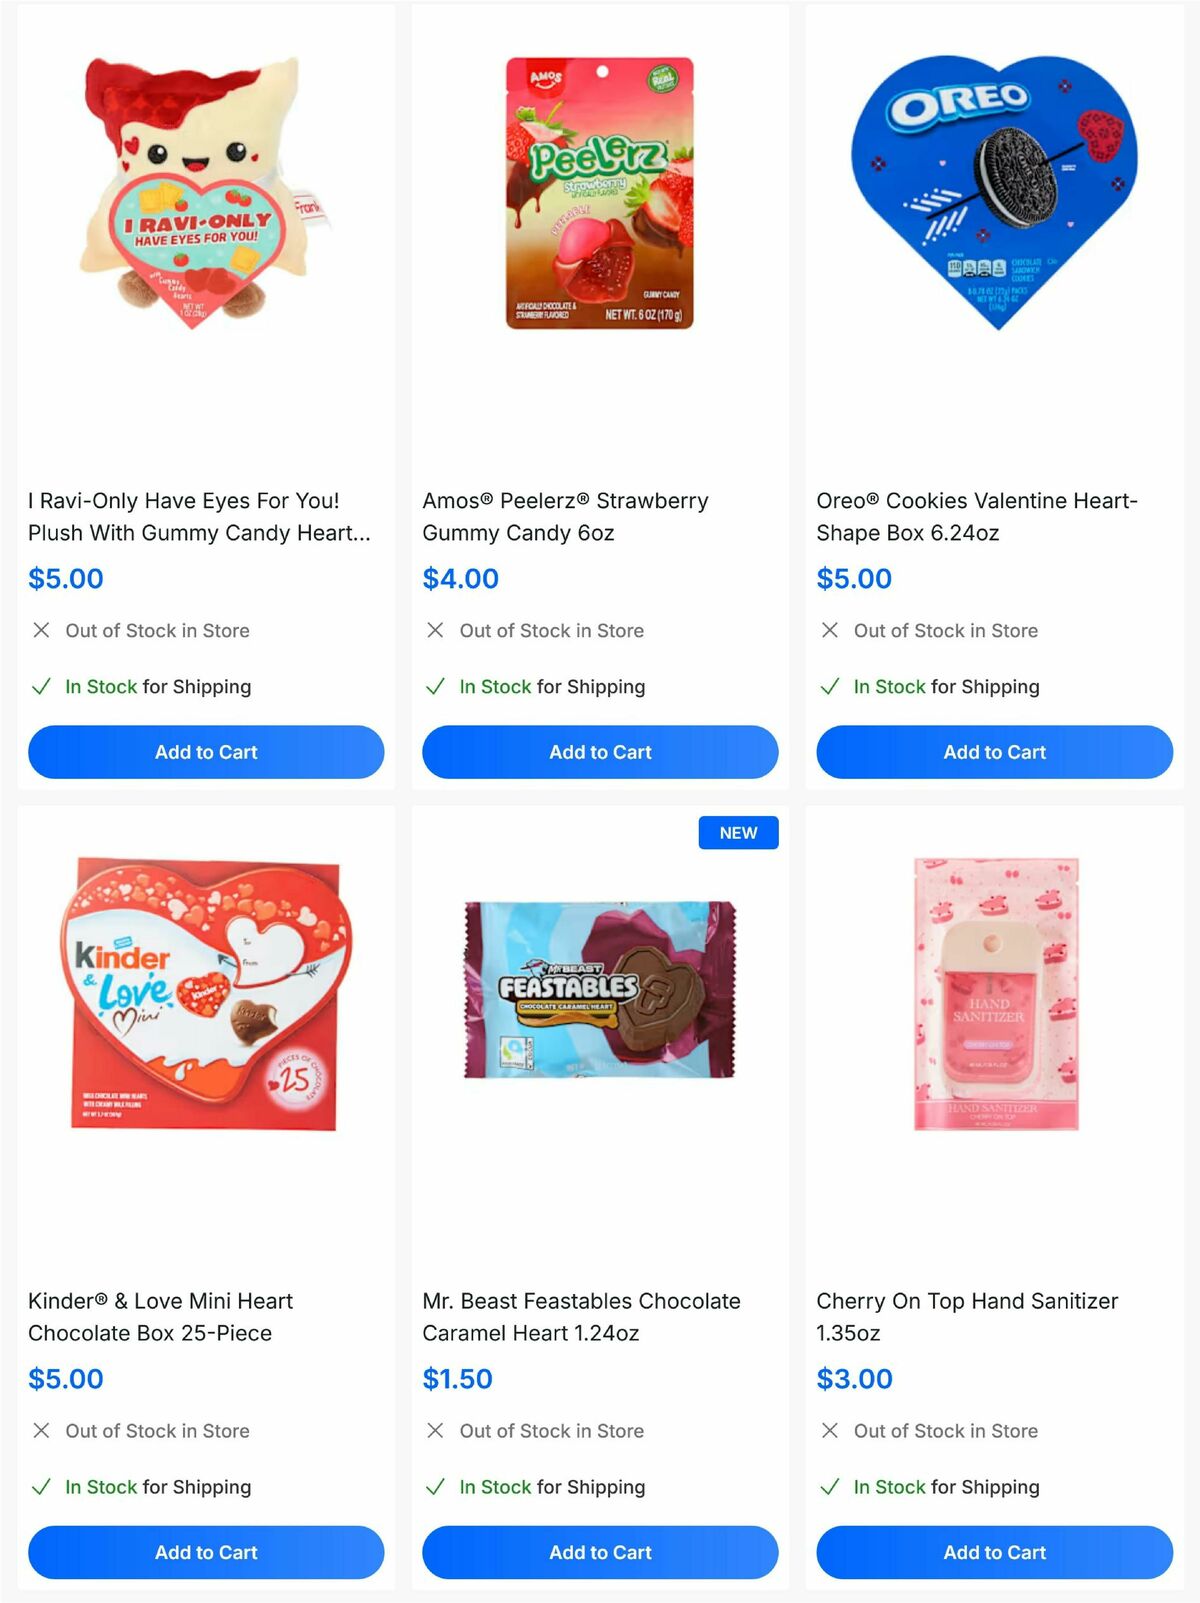Add the Oreo Cookies Valentine Heart box to cart

point(994,752)
